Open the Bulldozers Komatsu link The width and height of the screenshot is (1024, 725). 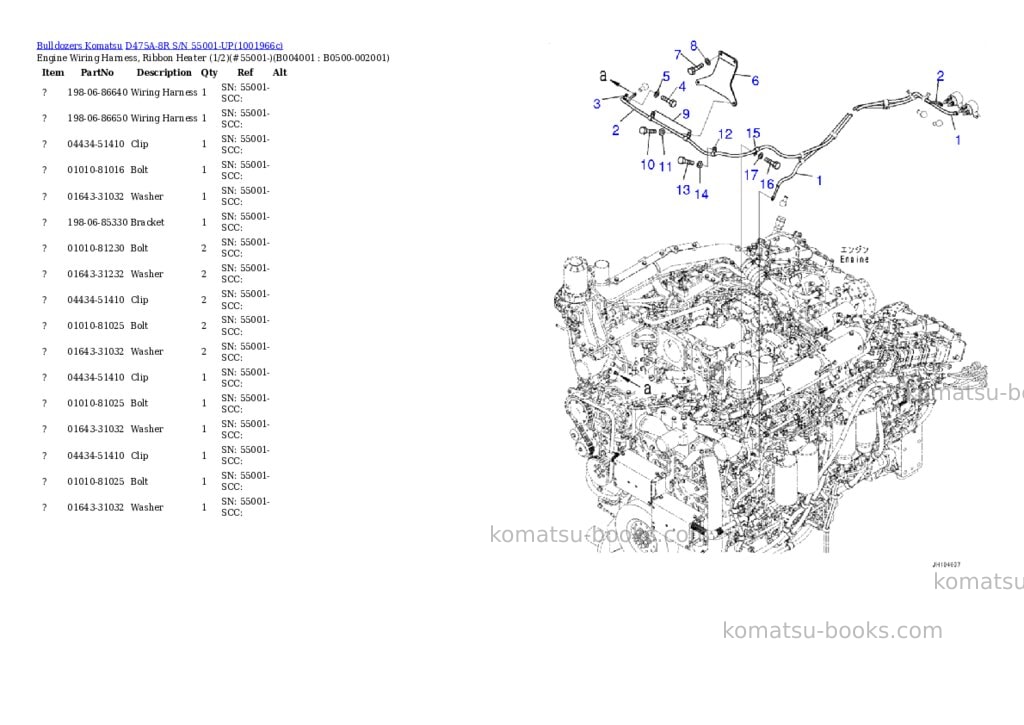tap(79, 46)
